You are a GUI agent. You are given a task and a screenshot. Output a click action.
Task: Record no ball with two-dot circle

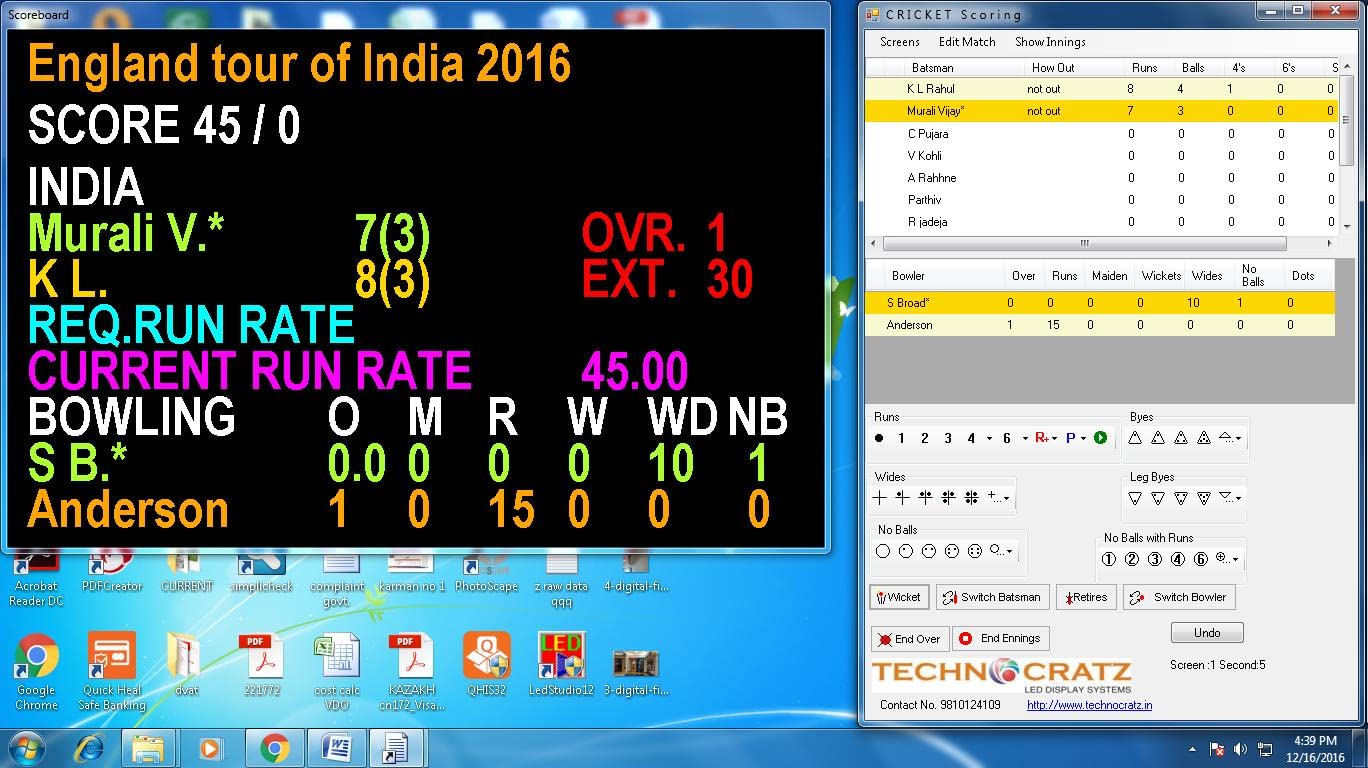click(x=928, y=551)
